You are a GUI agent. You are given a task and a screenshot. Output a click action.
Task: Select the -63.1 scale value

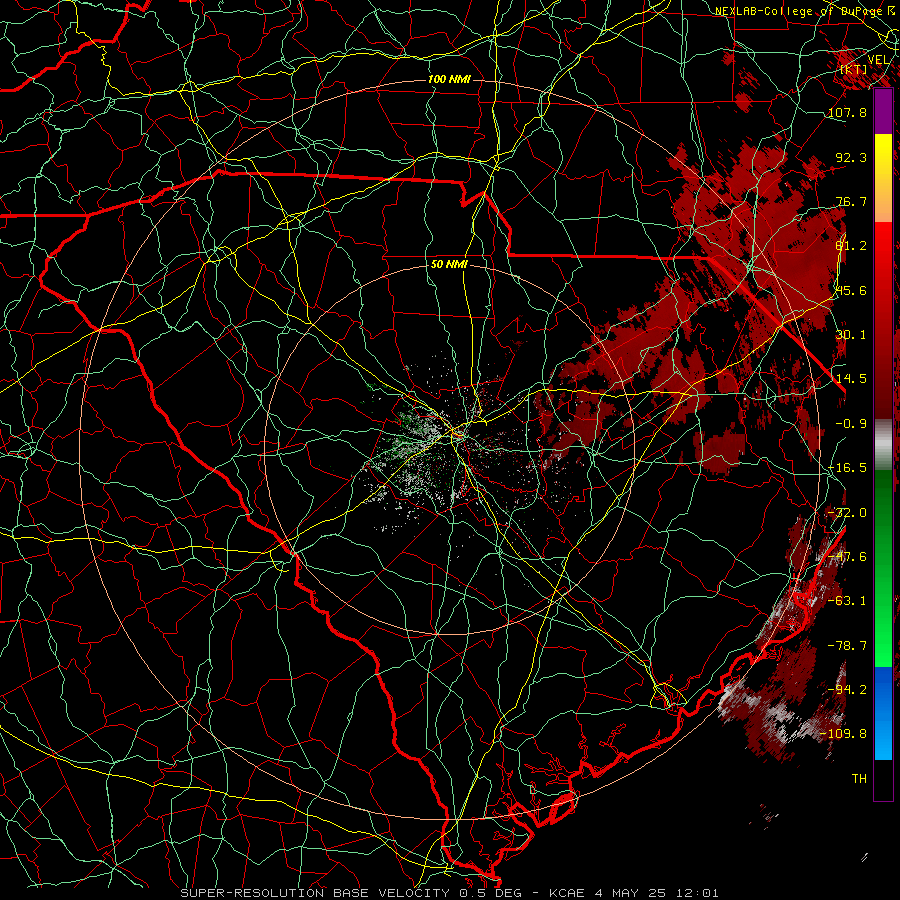coord(847,601)
